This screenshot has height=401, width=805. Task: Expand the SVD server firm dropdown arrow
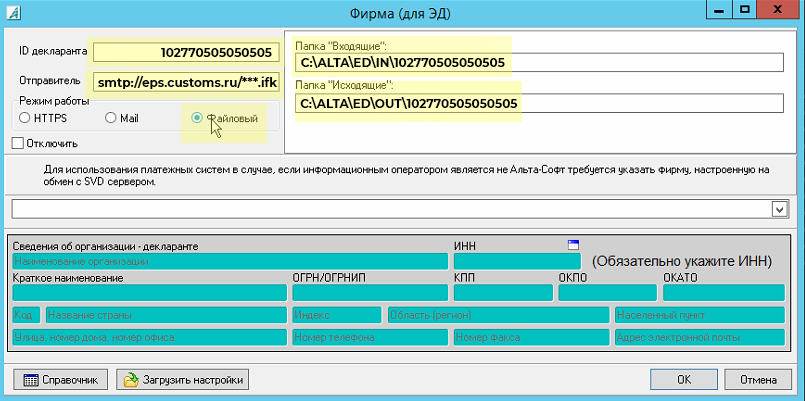[779, 209]
